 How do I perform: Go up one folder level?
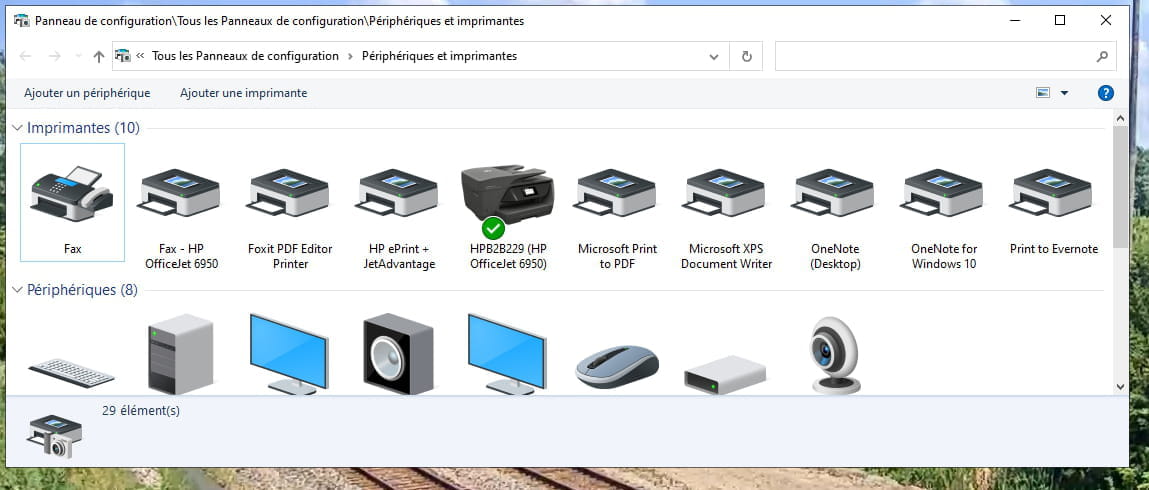(x=99, y=56)
